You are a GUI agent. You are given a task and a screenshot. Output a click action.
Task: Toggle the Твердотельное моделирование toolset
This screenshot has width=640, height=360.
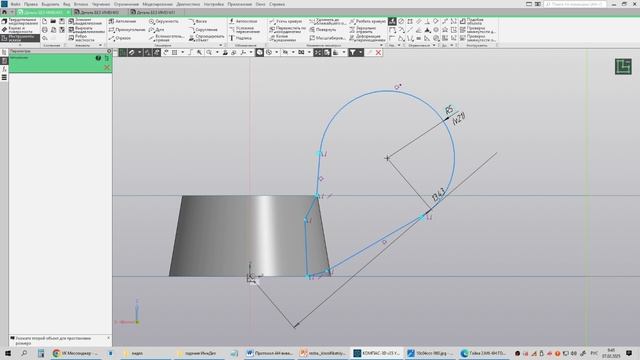(x=20, y=21)
